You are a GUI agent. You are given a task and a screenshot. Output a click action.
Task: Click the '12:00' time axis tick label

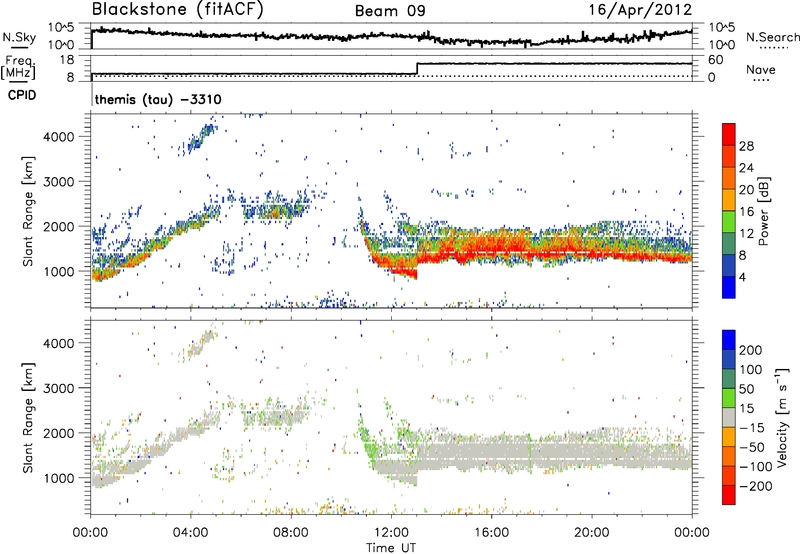point(391,533)
